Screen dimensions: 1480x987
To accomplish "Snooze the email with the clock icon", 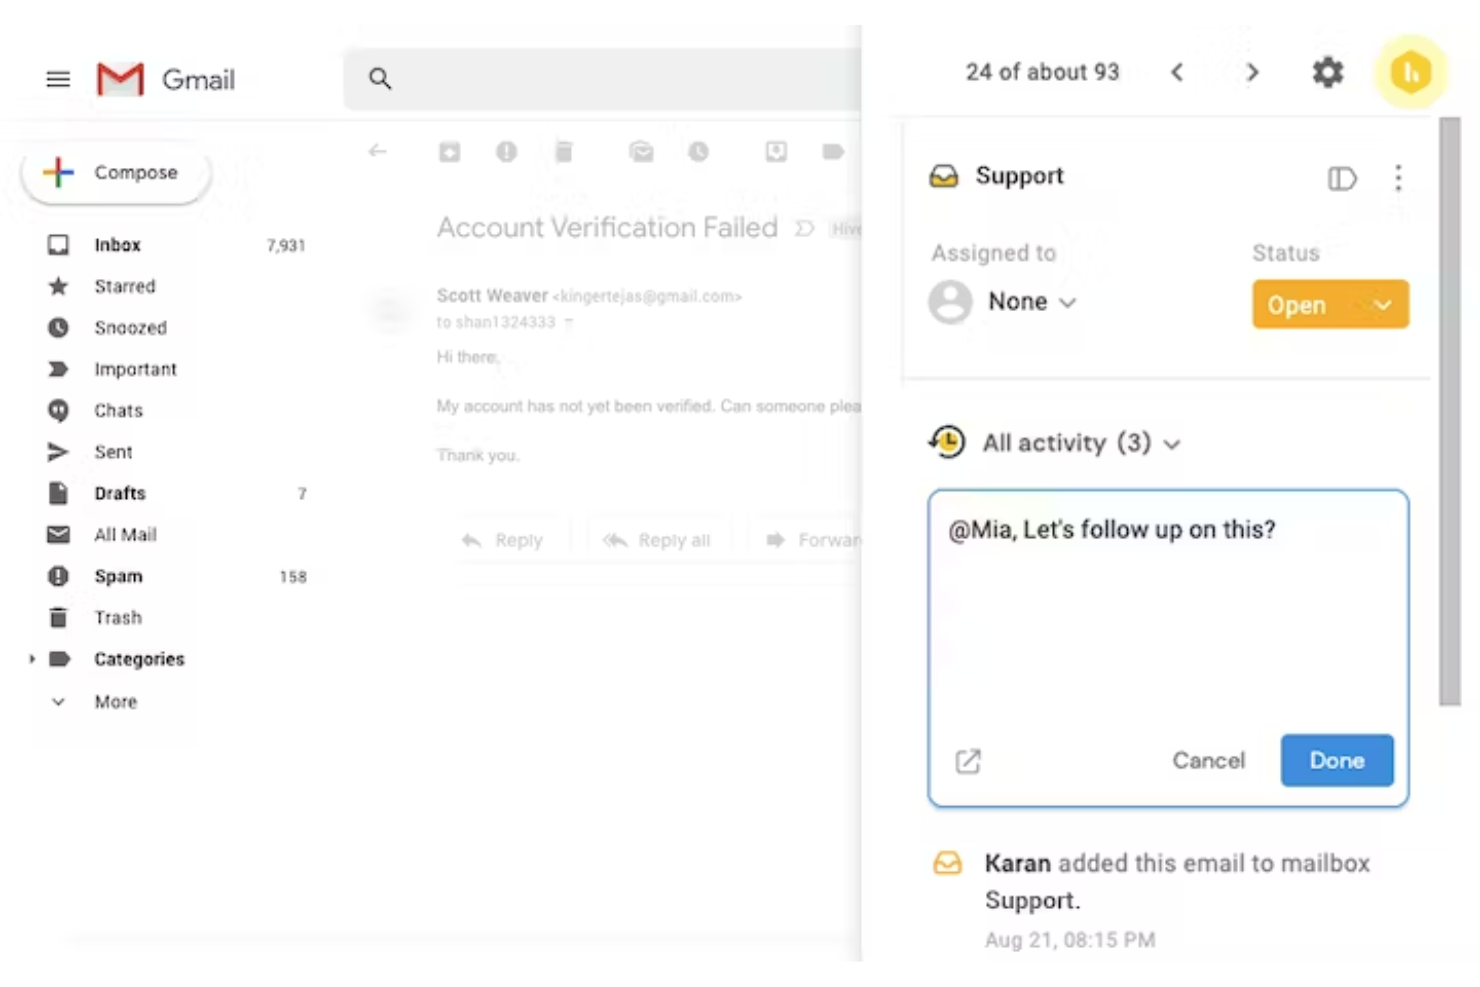I will 698,151.
